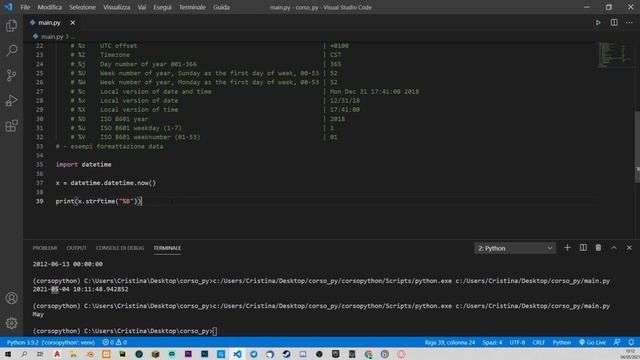Open the Accounts menu icon
The height and width of the screenshot is (360, 640).
(x=11, y=298)
